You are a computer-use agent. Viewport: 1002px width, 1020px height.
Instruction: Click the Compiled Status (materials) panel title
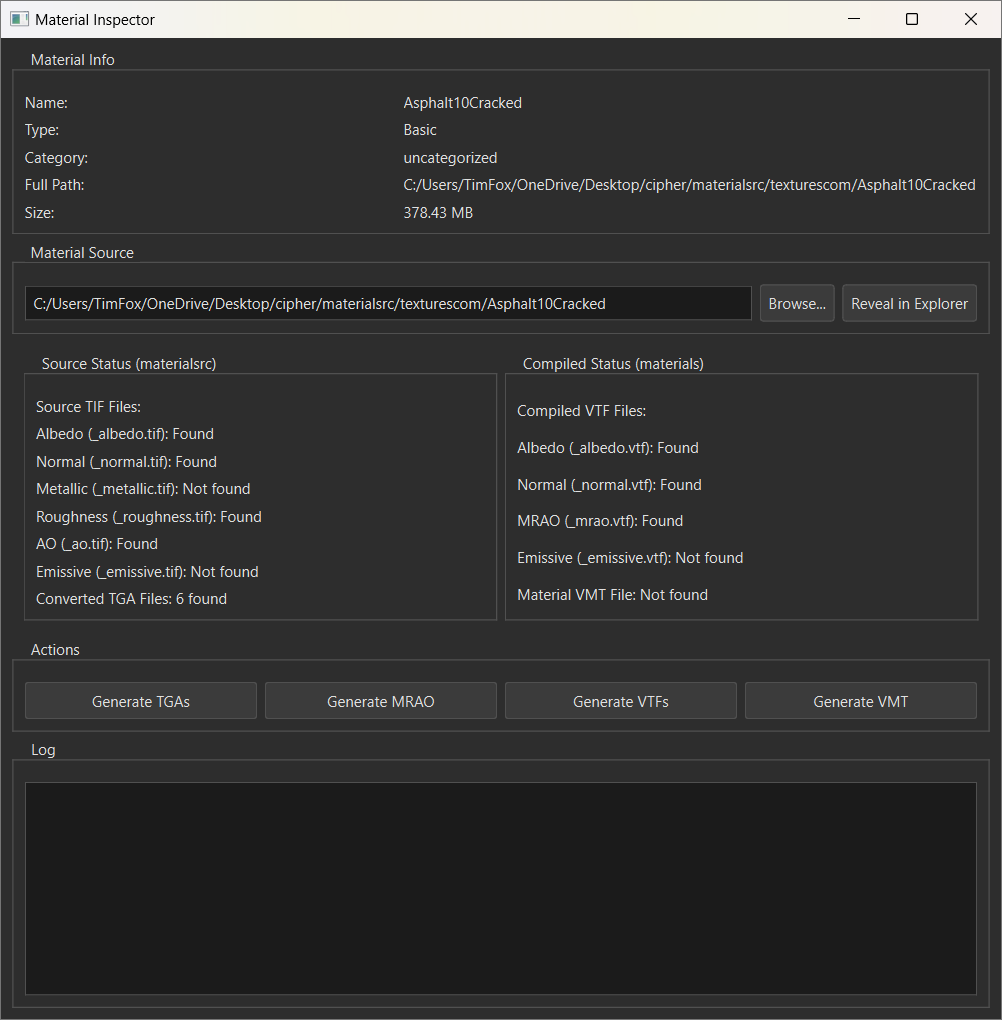coord(613,363)
